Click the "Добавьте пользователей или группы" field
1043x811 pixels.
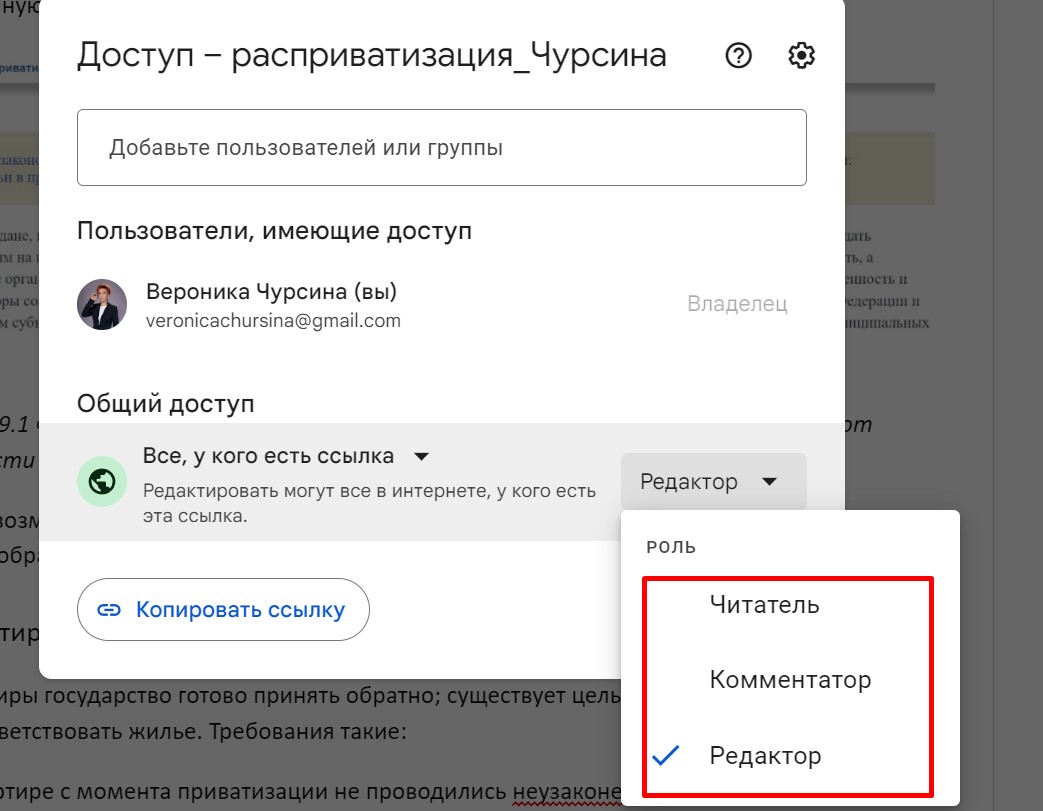441,148
